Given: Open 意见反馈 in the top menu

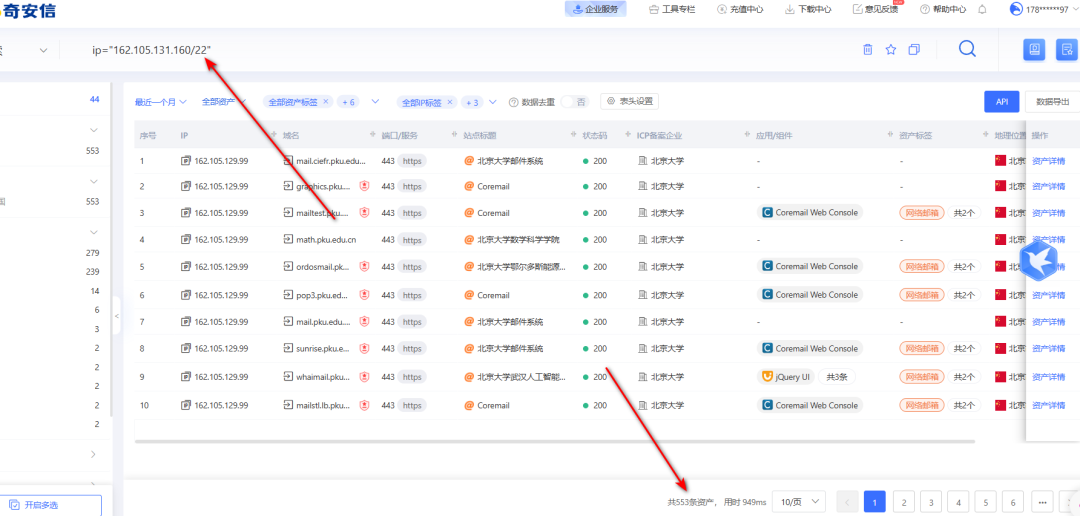Looking at the screenshot, I should click(x=876, y=10).
